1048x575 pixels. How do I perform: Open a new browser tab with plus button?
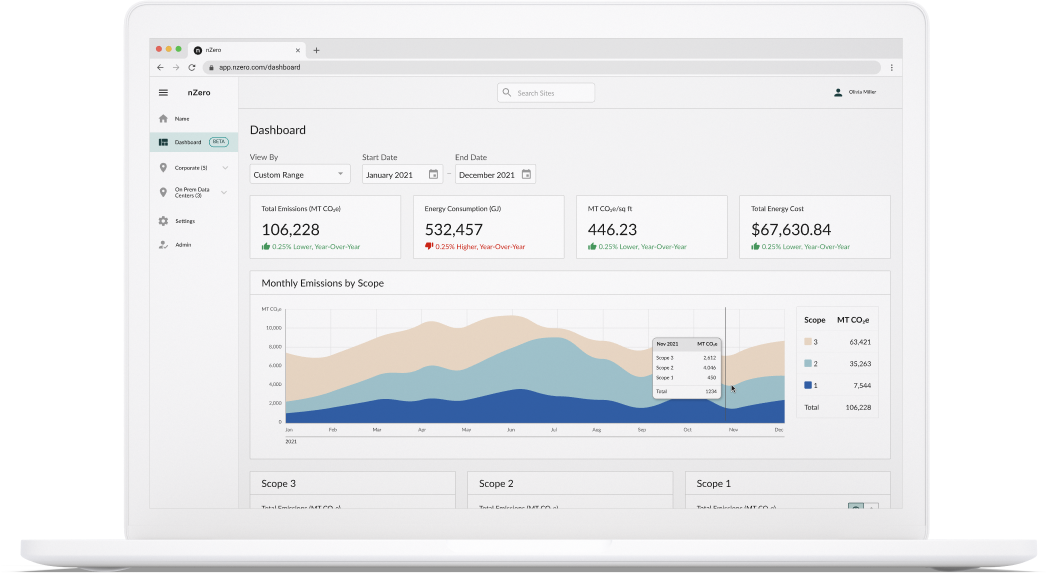(316, 50)
